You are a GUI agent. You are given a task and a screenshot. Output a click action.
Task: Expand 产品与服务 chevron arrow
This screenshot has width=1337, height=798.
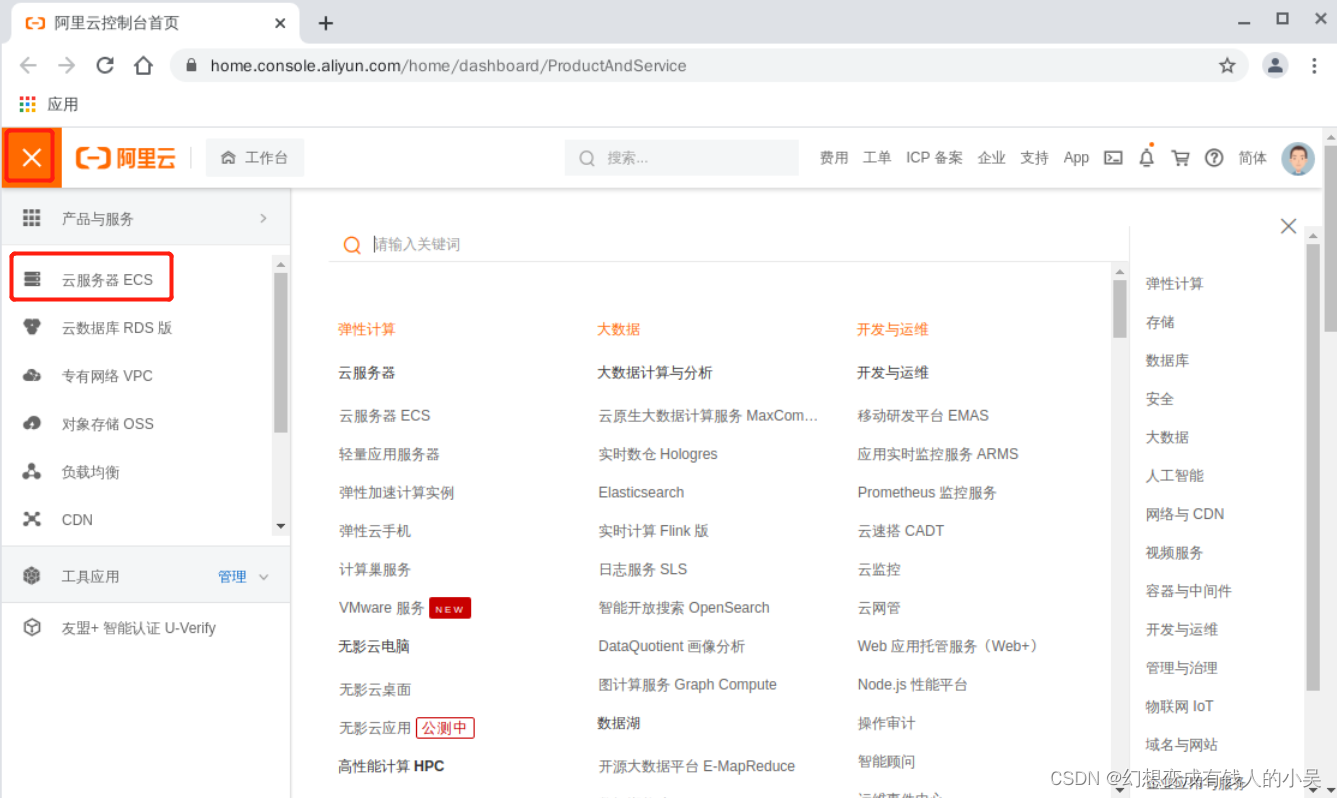point(264,218)
